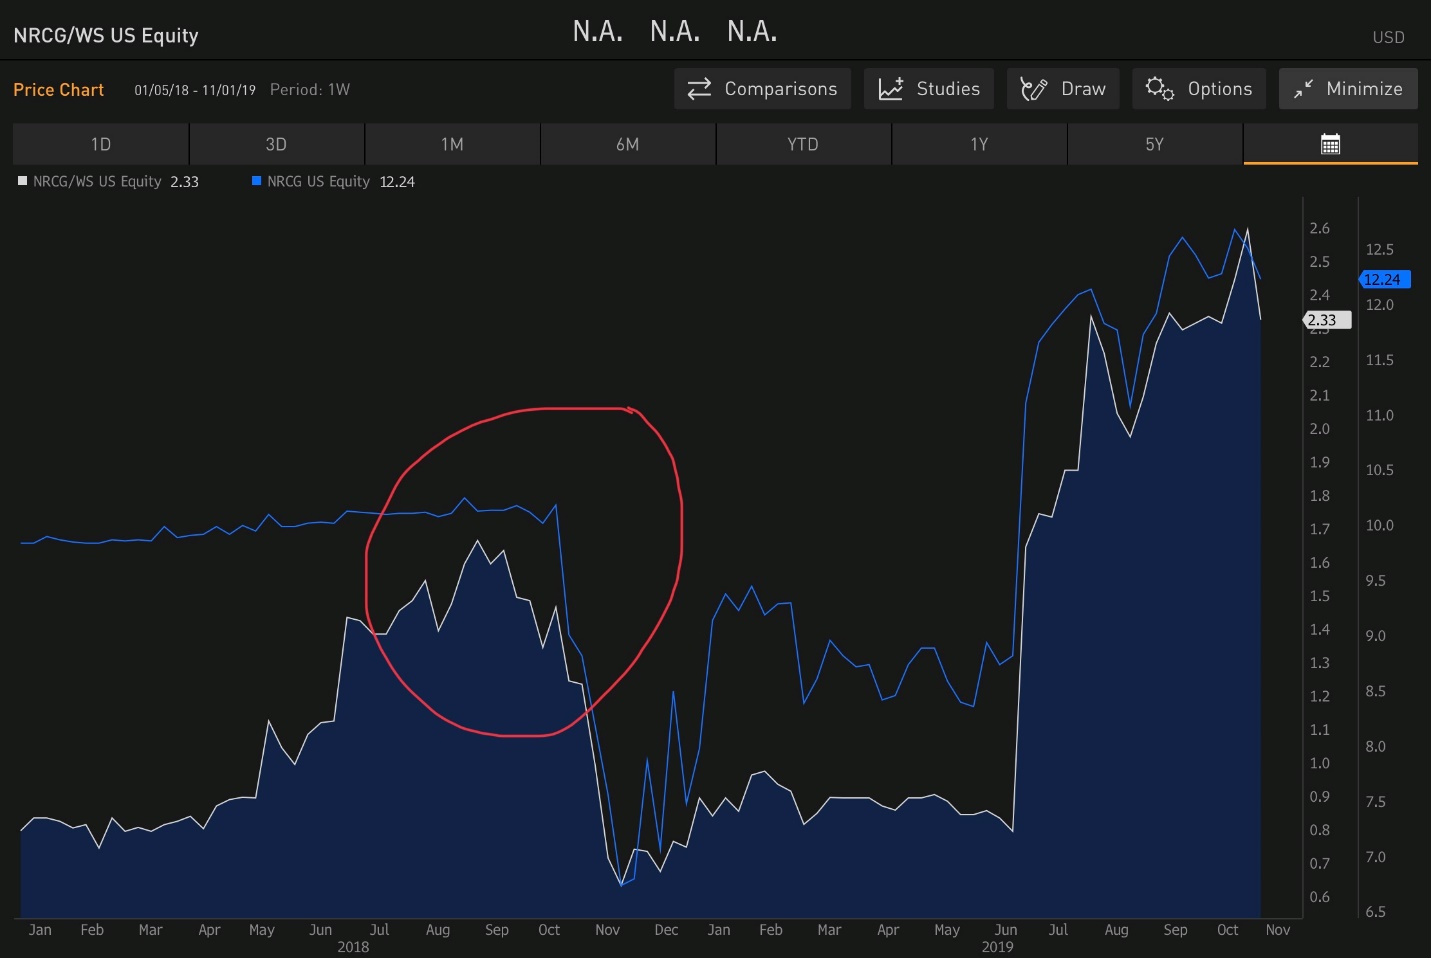Image resolution: width=1431 pixels, height=958 pixels.
Task: Select the NRCG US Equity legend label
Action: click(x=318, y=181)
